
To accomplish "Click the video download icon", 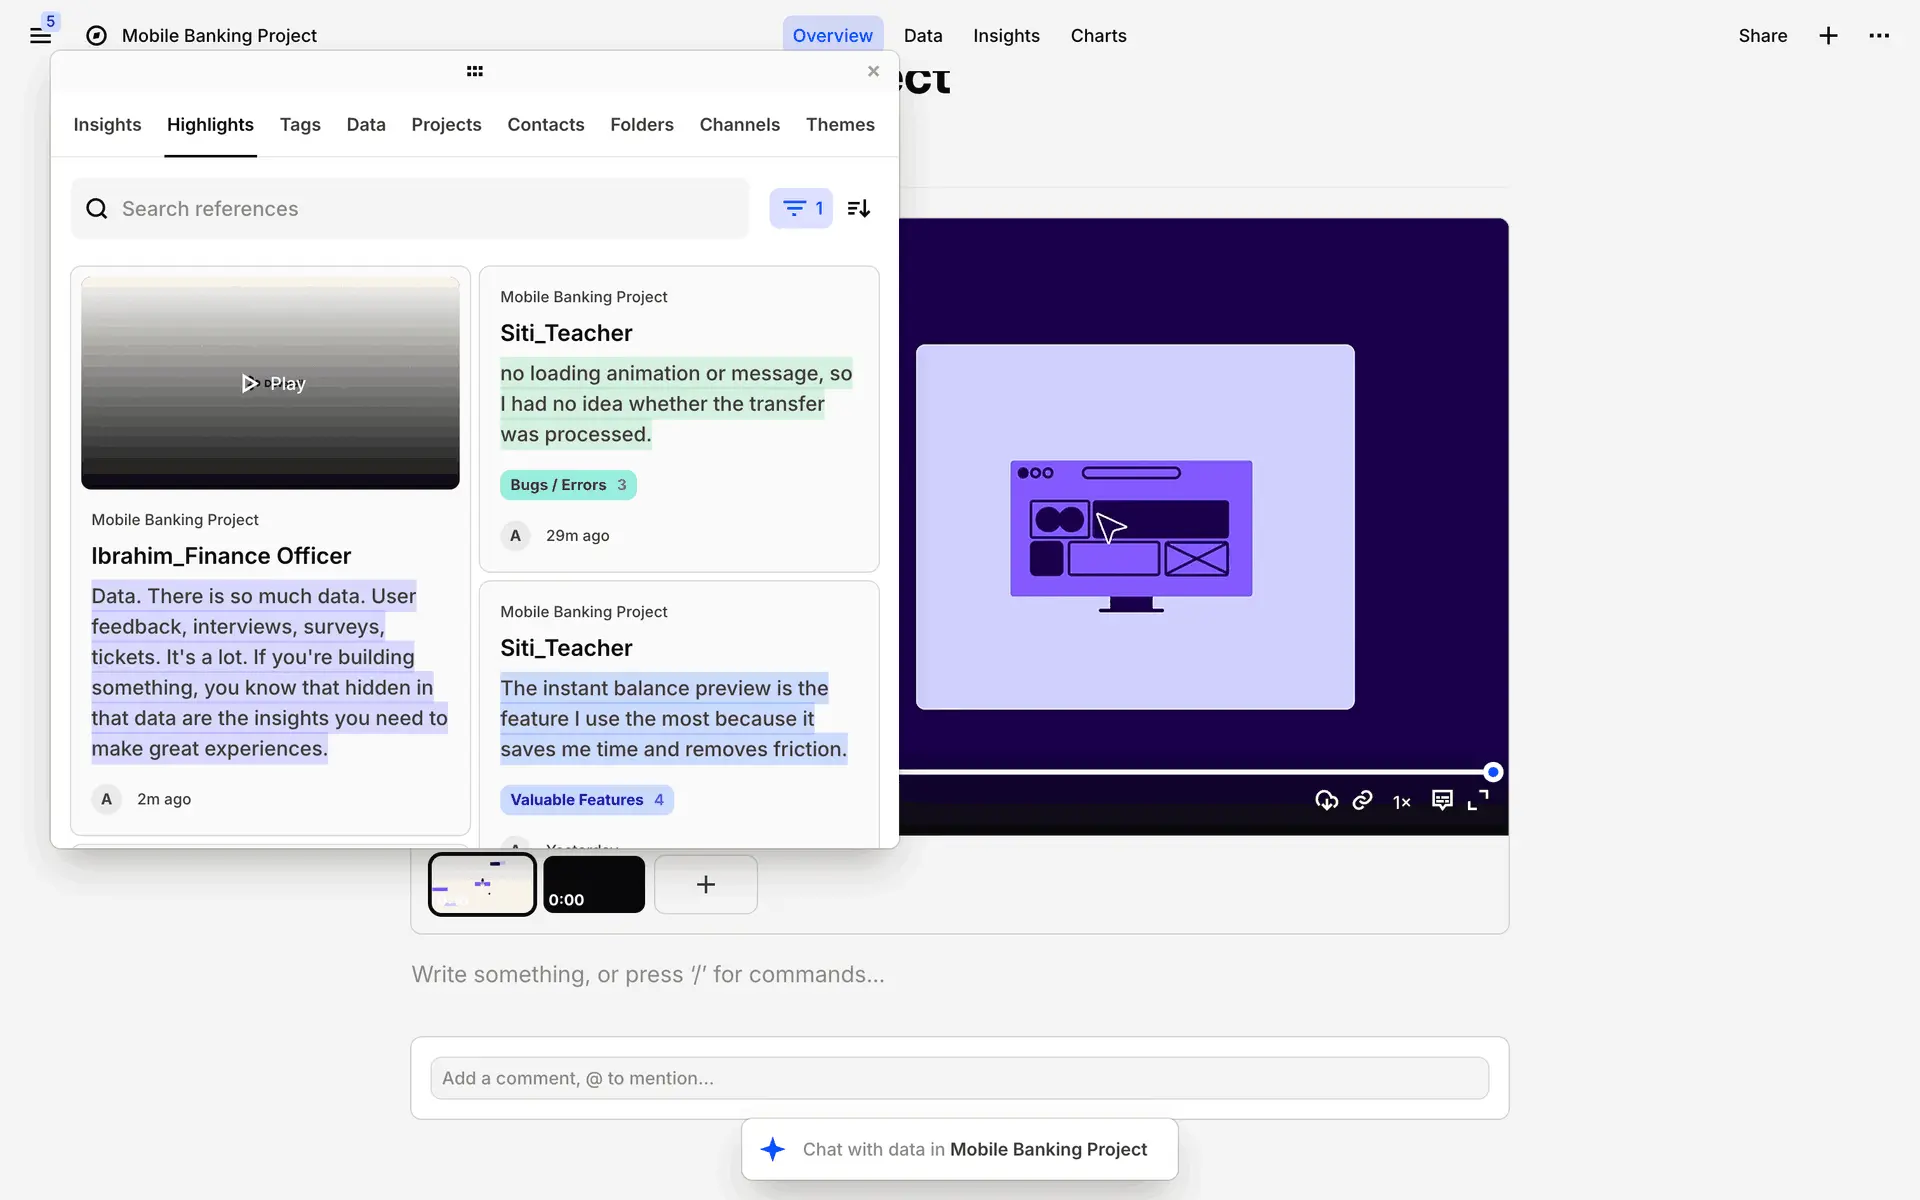I will (1326, 800).
